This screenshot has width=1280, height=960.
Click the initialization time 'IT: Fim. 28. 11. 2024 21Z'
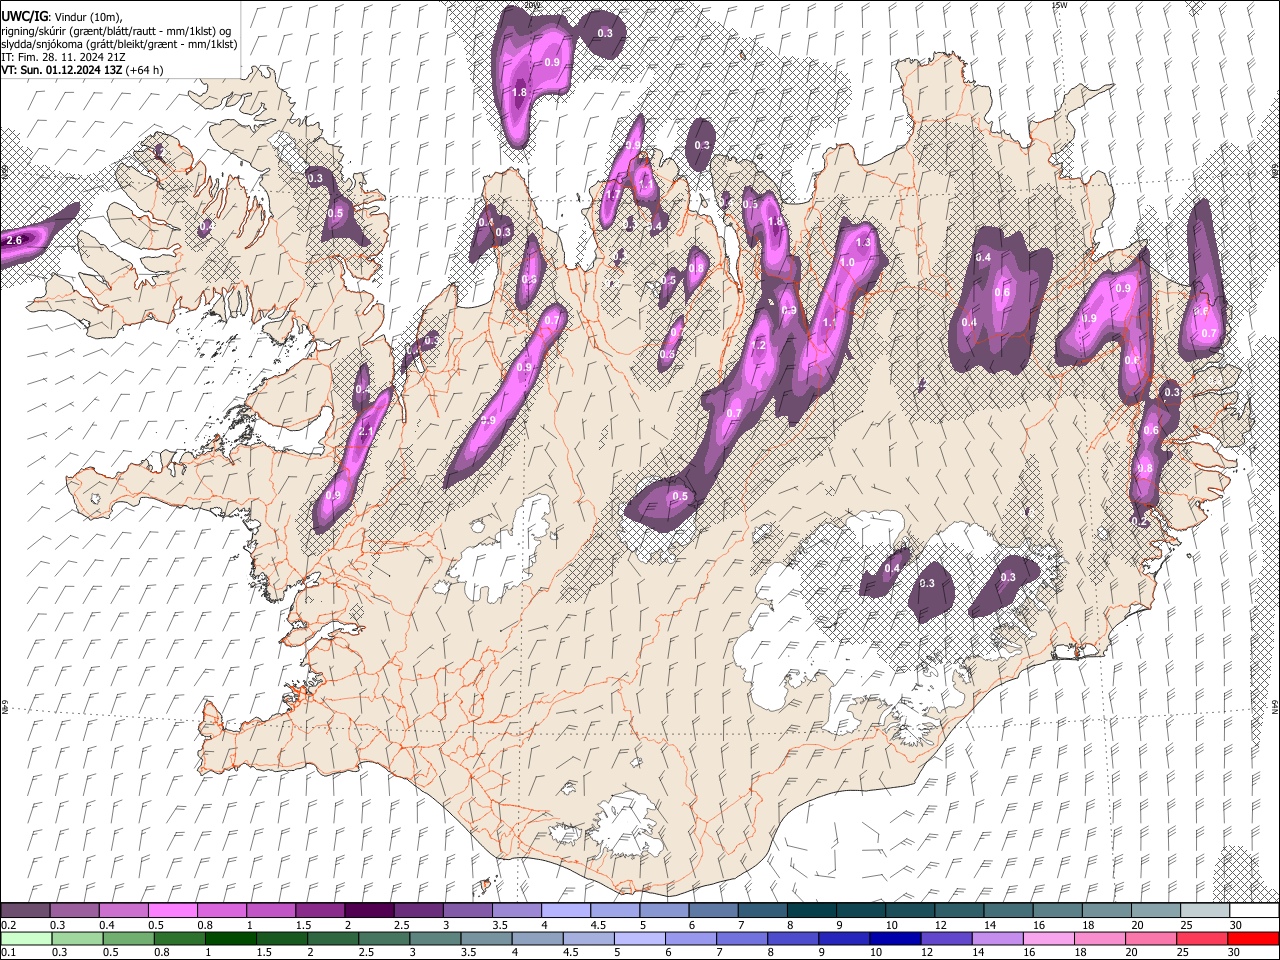tap(63, 57)
